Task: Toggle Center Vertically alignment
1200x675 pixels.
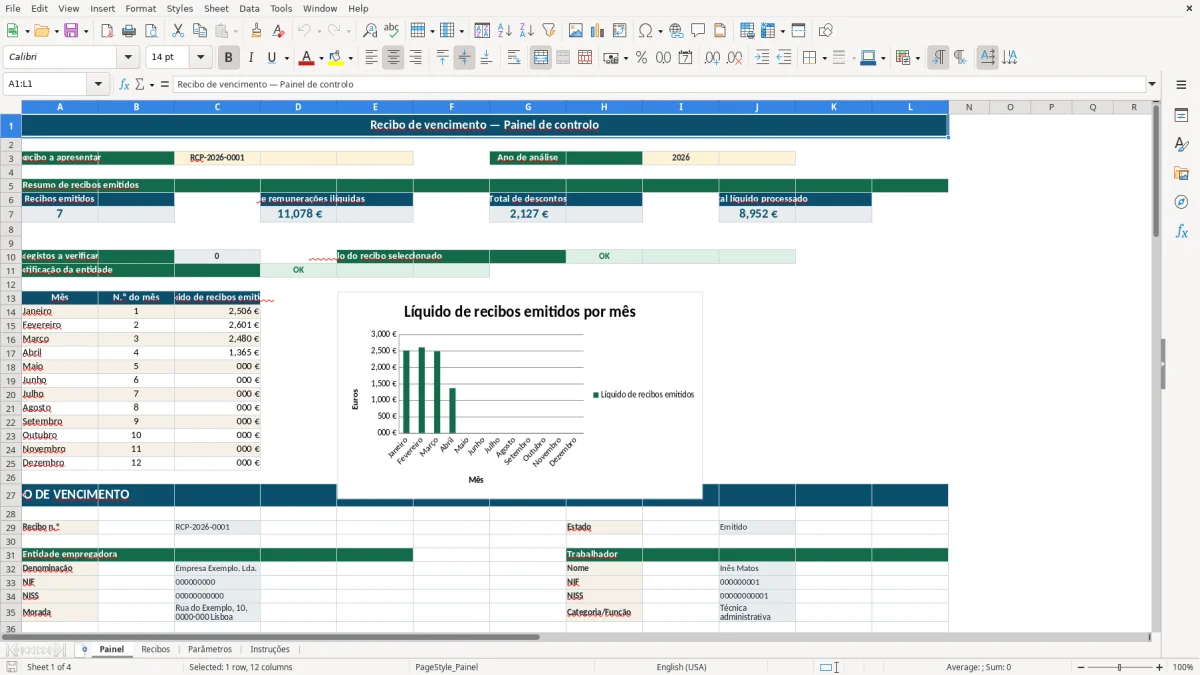Action: click(x=464, y=58)
